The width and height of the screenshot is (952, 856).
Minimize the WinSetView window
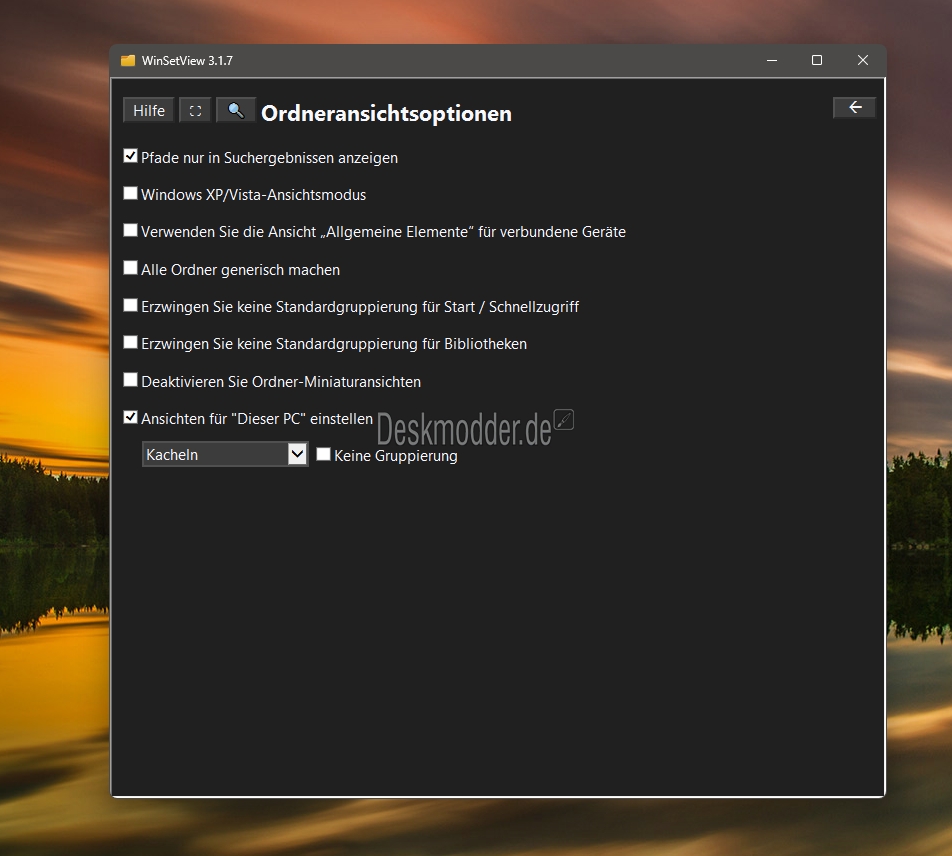(x=772, y=61)
